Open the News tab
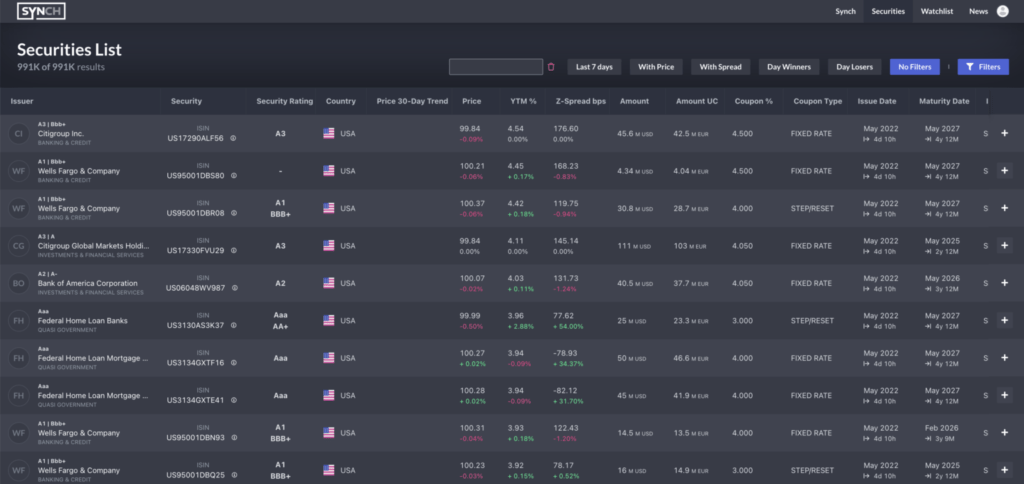The image size is (1024, 484). [x=978, y=11]
